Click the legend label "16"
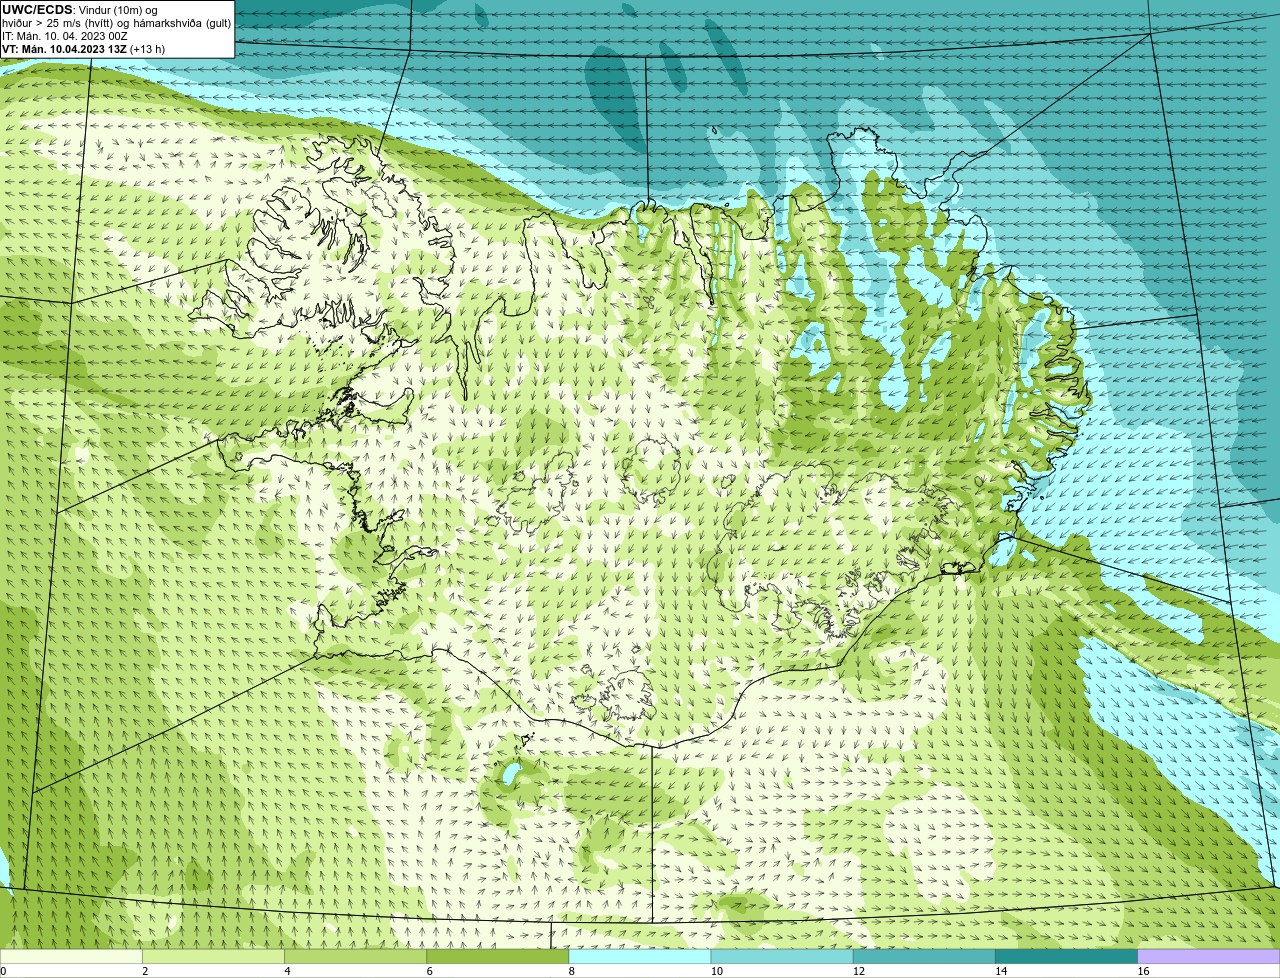The width and height of the screenshot is (1280, 978). (x=1143, y=971)
